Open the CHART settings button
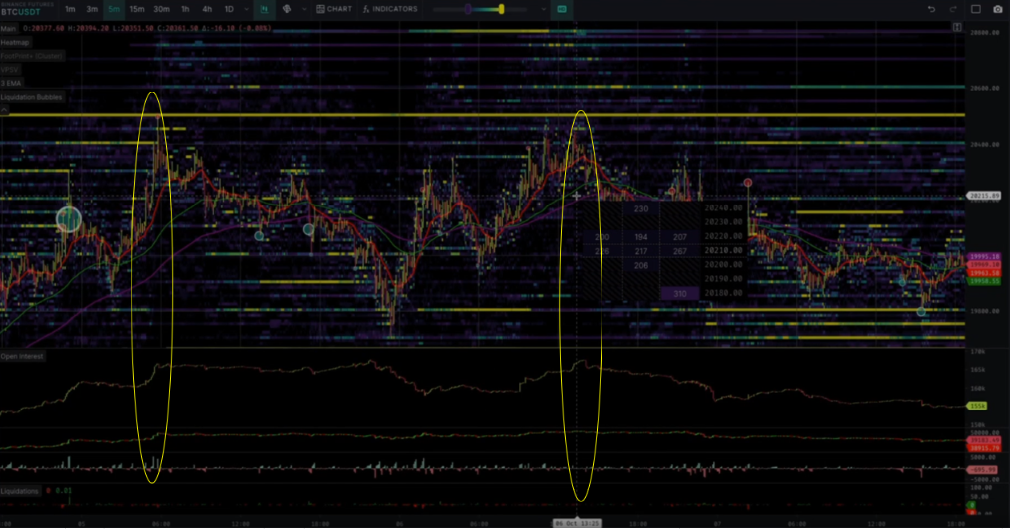The image size is (1010, 529). (334, 9)
